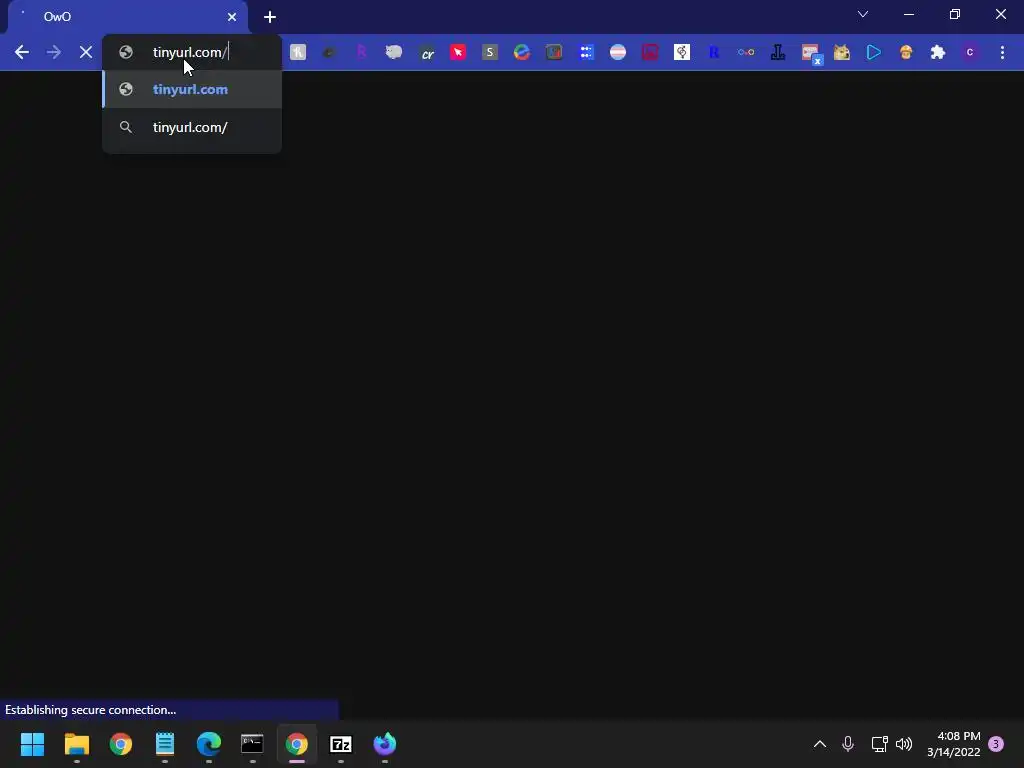Click the blue play triangle extension
This screenshot has height=768, width=1024.
click(x=874, y=52)
